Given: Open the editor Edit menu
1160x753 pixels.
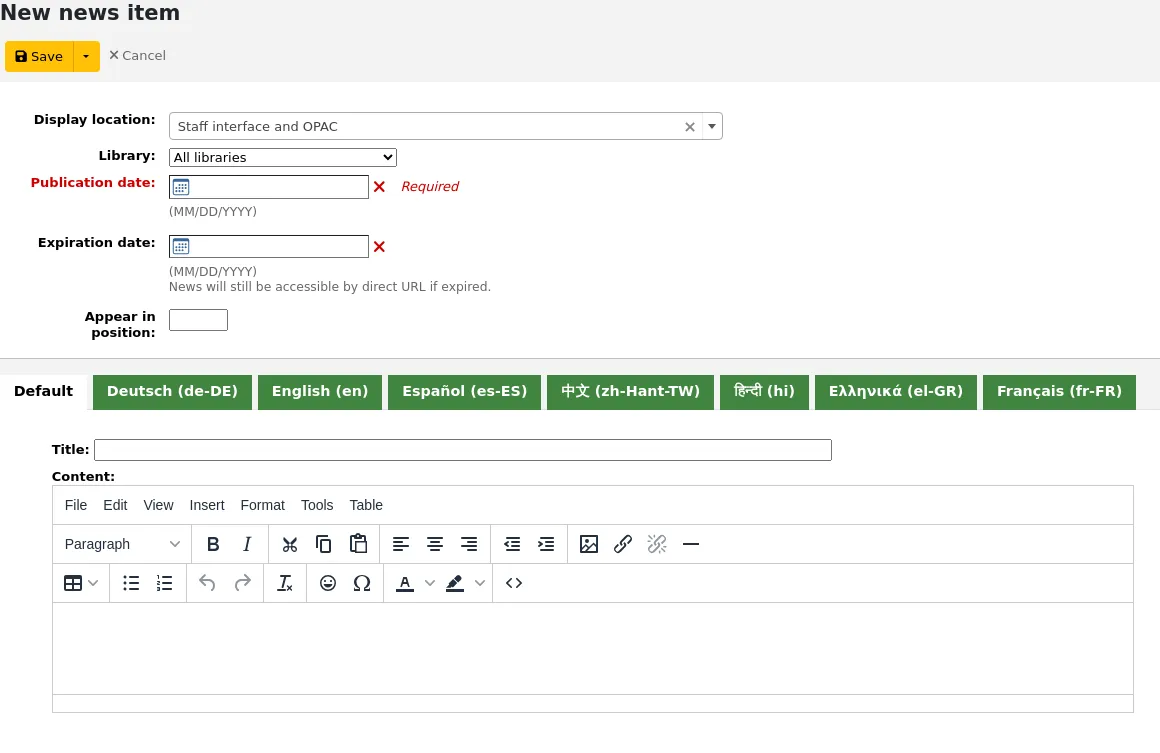Looking at the screenshot, I should point(115,505).
